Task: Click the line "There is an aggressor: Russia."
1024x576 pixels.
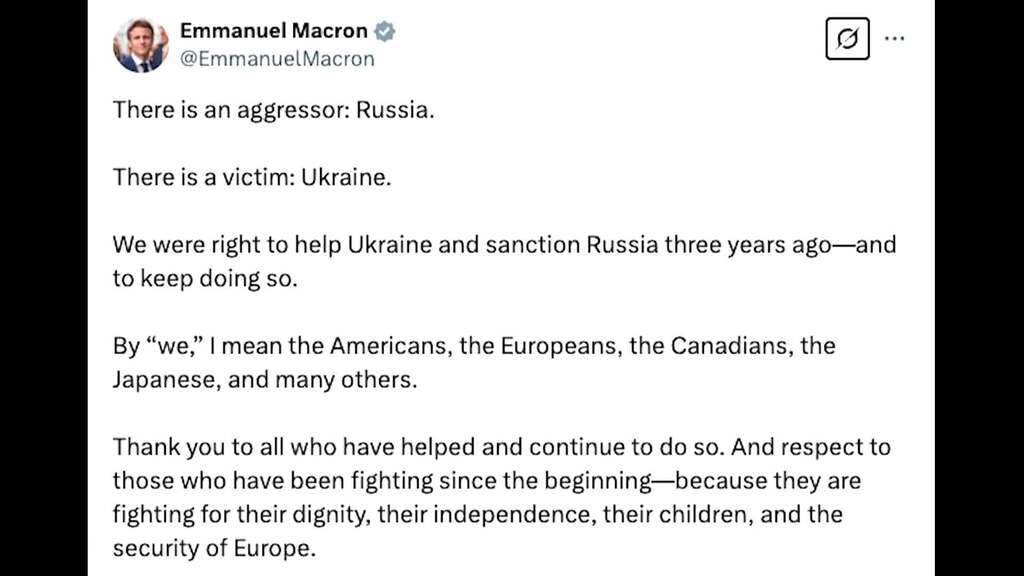Action: pos(273,109)
